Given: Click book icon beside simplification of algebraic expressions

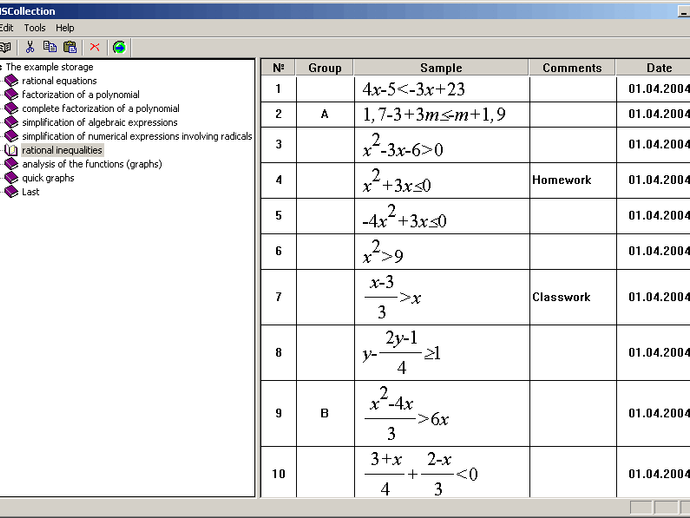Looking at the screenshot, I should click(x=11, y=122).
